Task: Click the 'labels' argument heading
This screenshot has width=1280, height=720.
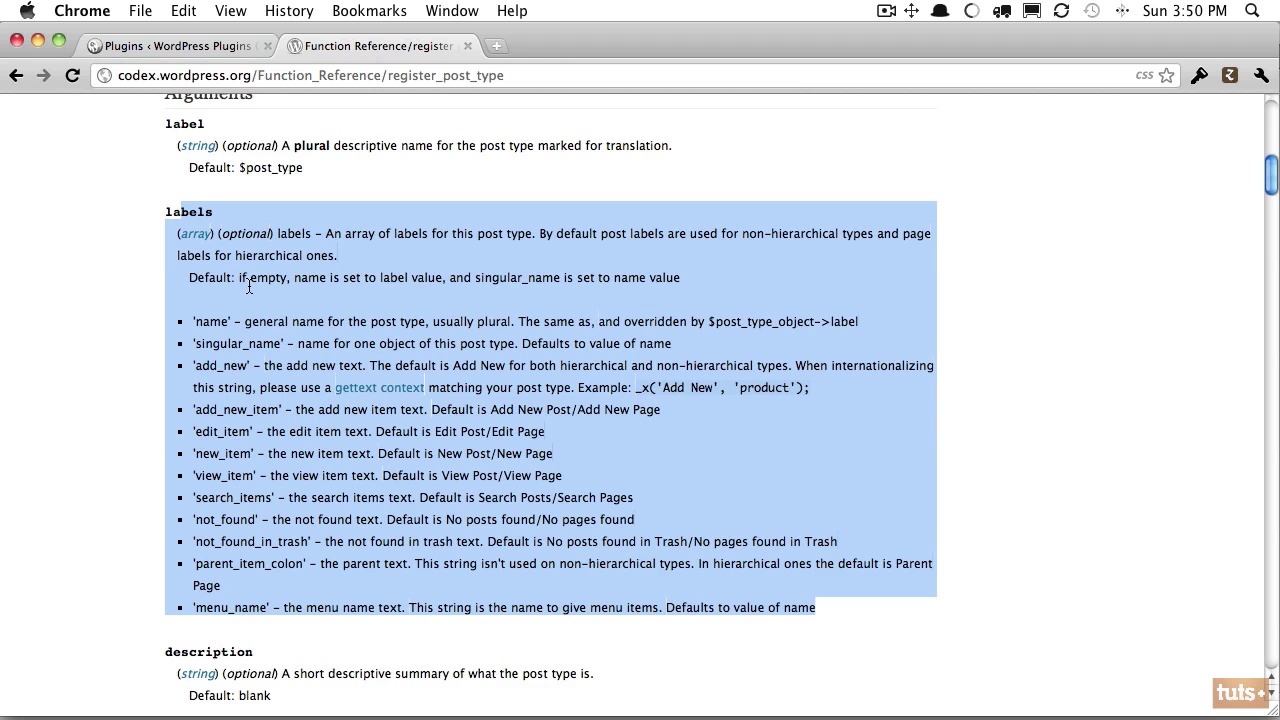Action: click(189, 211)
